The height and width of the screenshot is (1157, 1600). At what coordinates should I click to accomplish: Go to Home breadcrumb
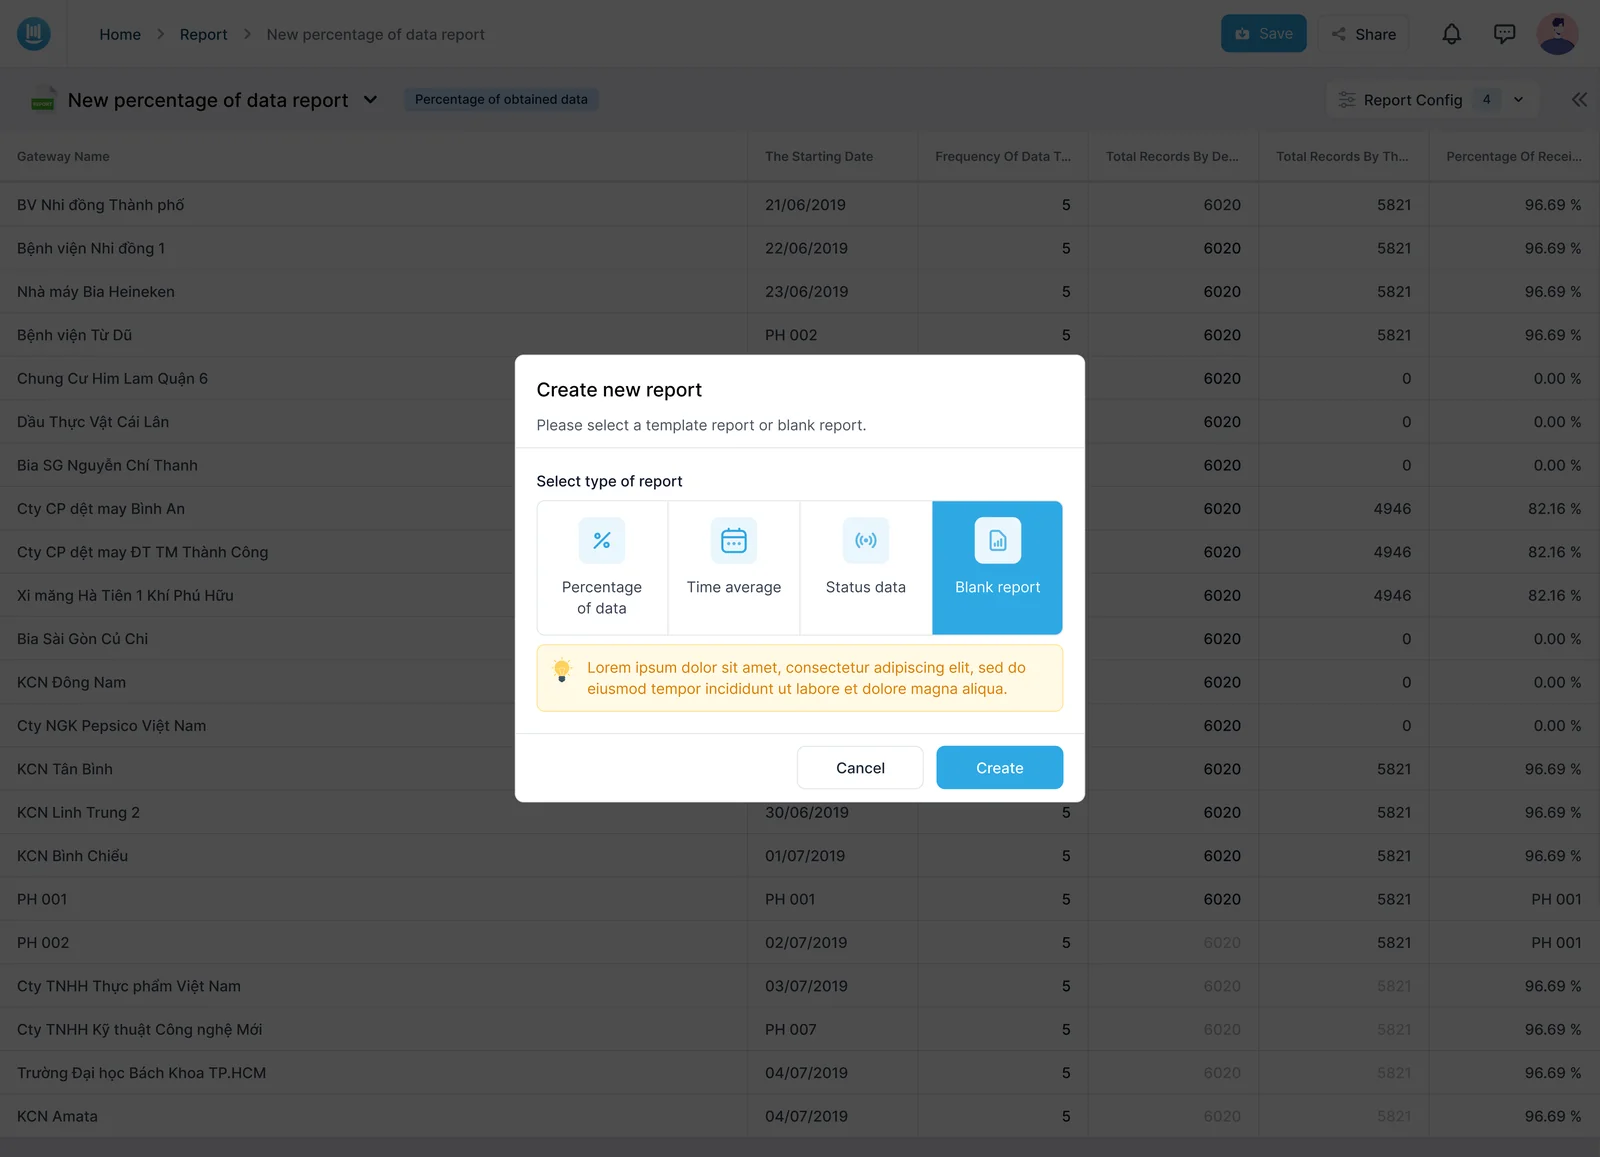pyautogui.click(x=120, y=34)
